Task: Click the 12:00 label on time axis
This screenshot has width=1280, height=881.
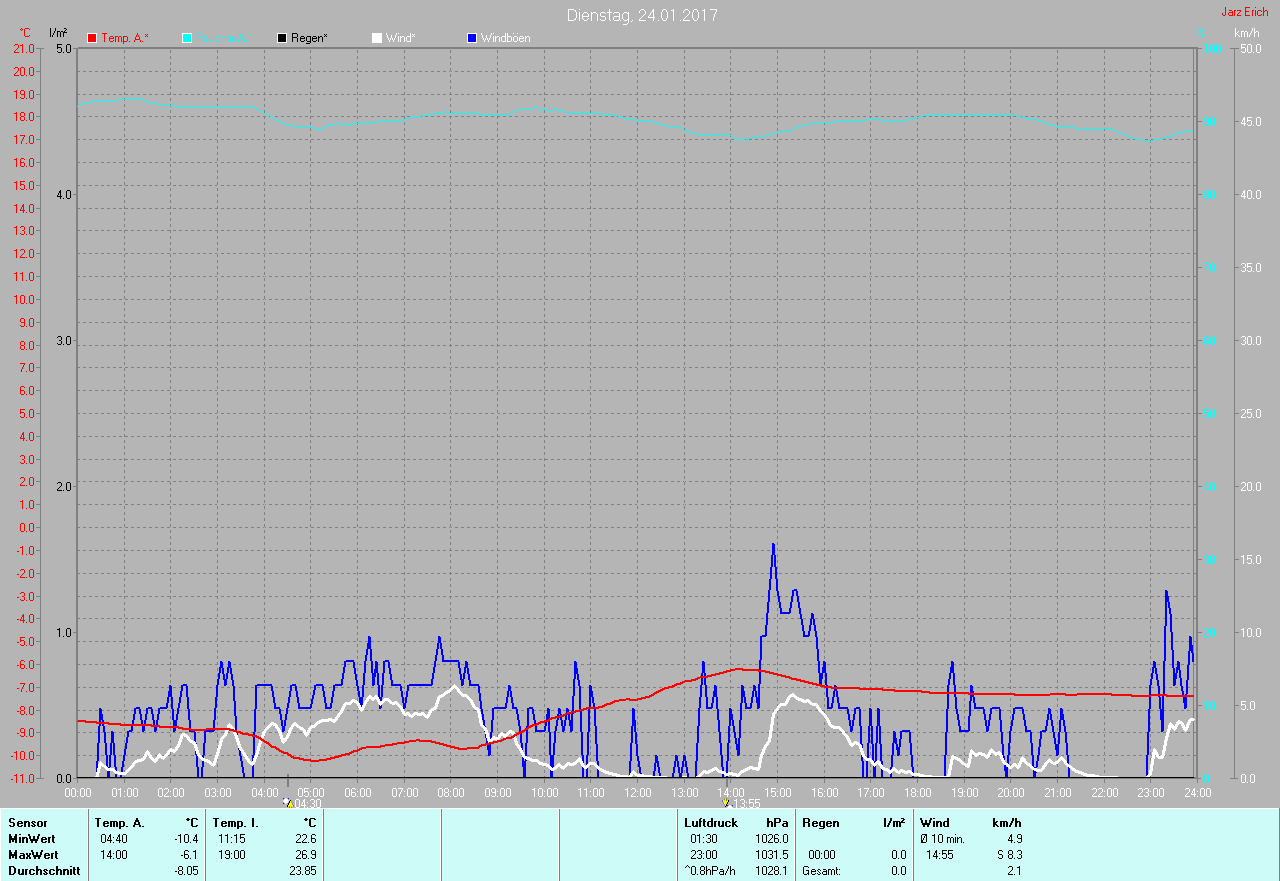Action: point(638,792)
